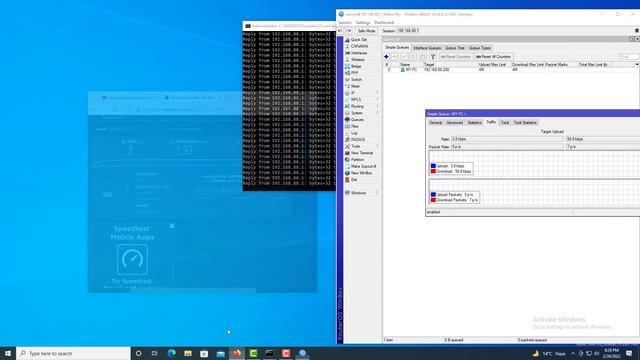The height and width of the screenshot is (360, 640).
Task: Switch to Queue Types tab
Action: click(x=480, y=48)
